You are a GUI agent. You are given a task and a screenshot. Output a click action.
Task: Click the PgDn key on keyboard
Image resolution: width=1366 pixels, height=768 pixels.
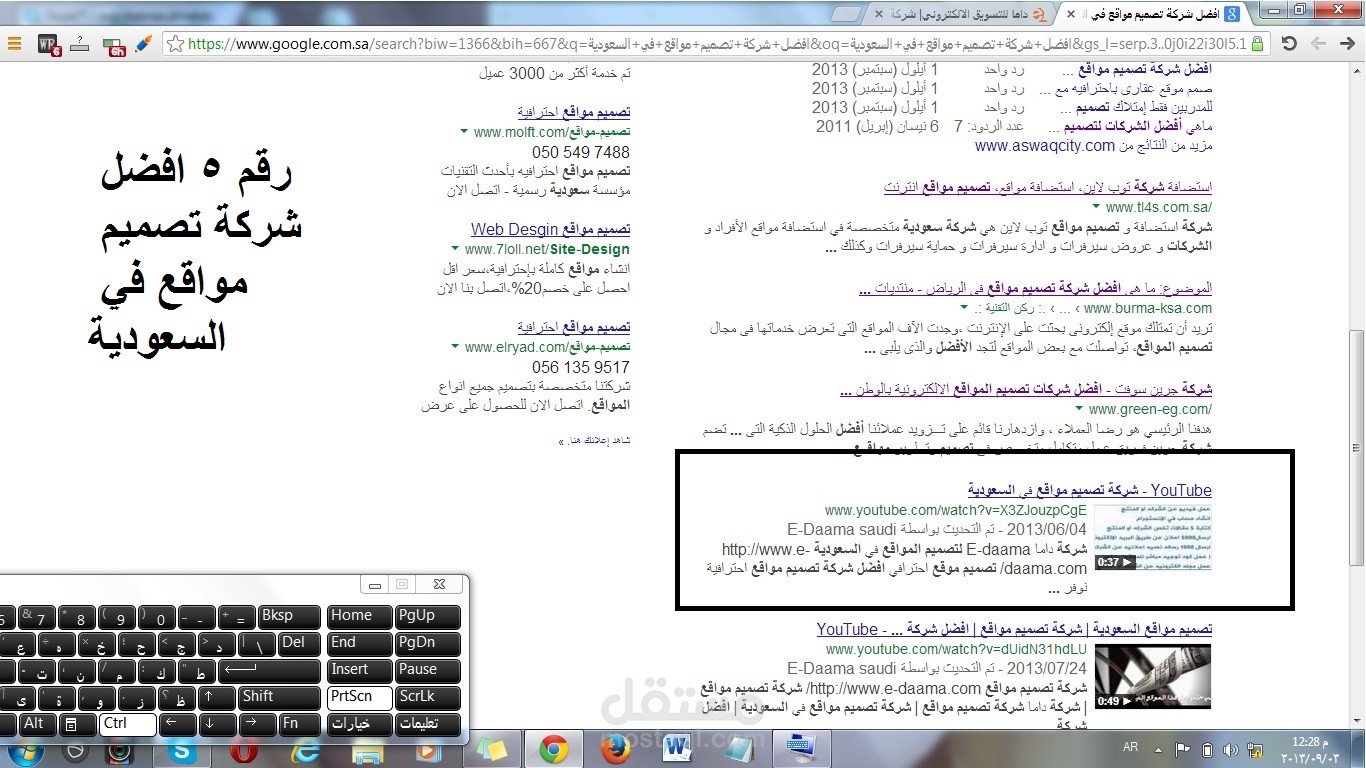point(428,643)
